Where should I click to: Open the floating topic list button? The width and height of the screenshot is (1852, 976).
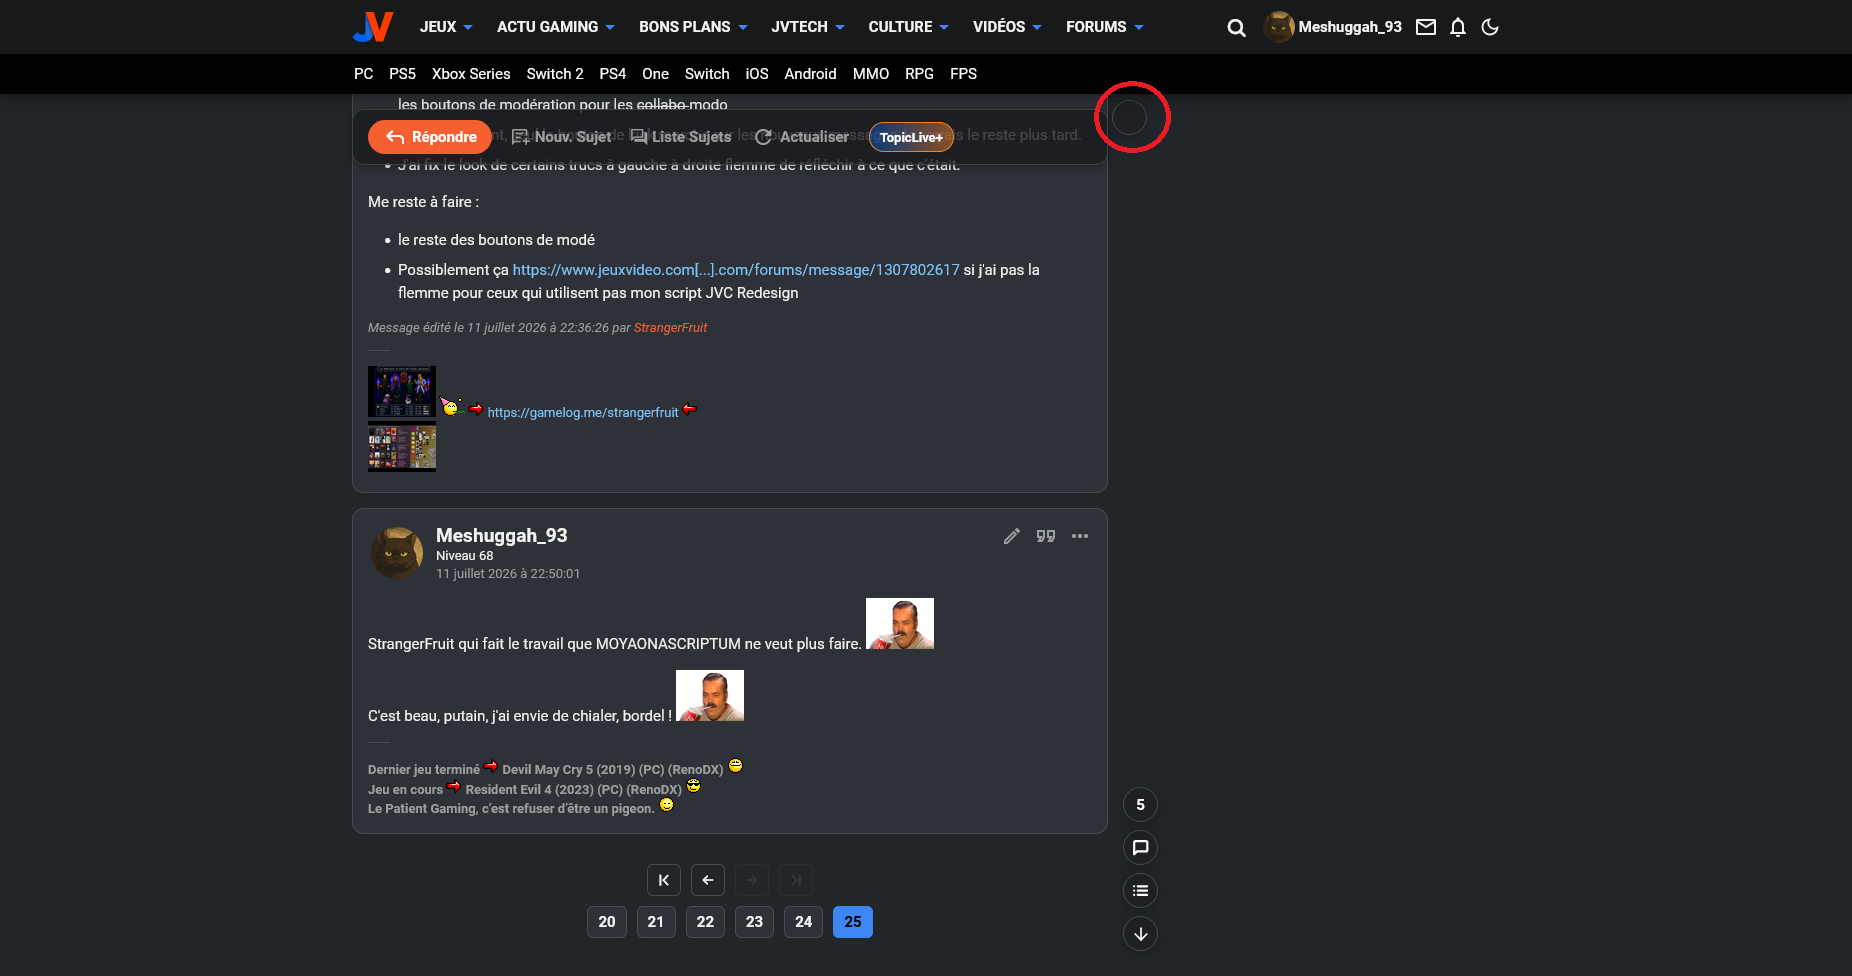(x=1140, y=891)
